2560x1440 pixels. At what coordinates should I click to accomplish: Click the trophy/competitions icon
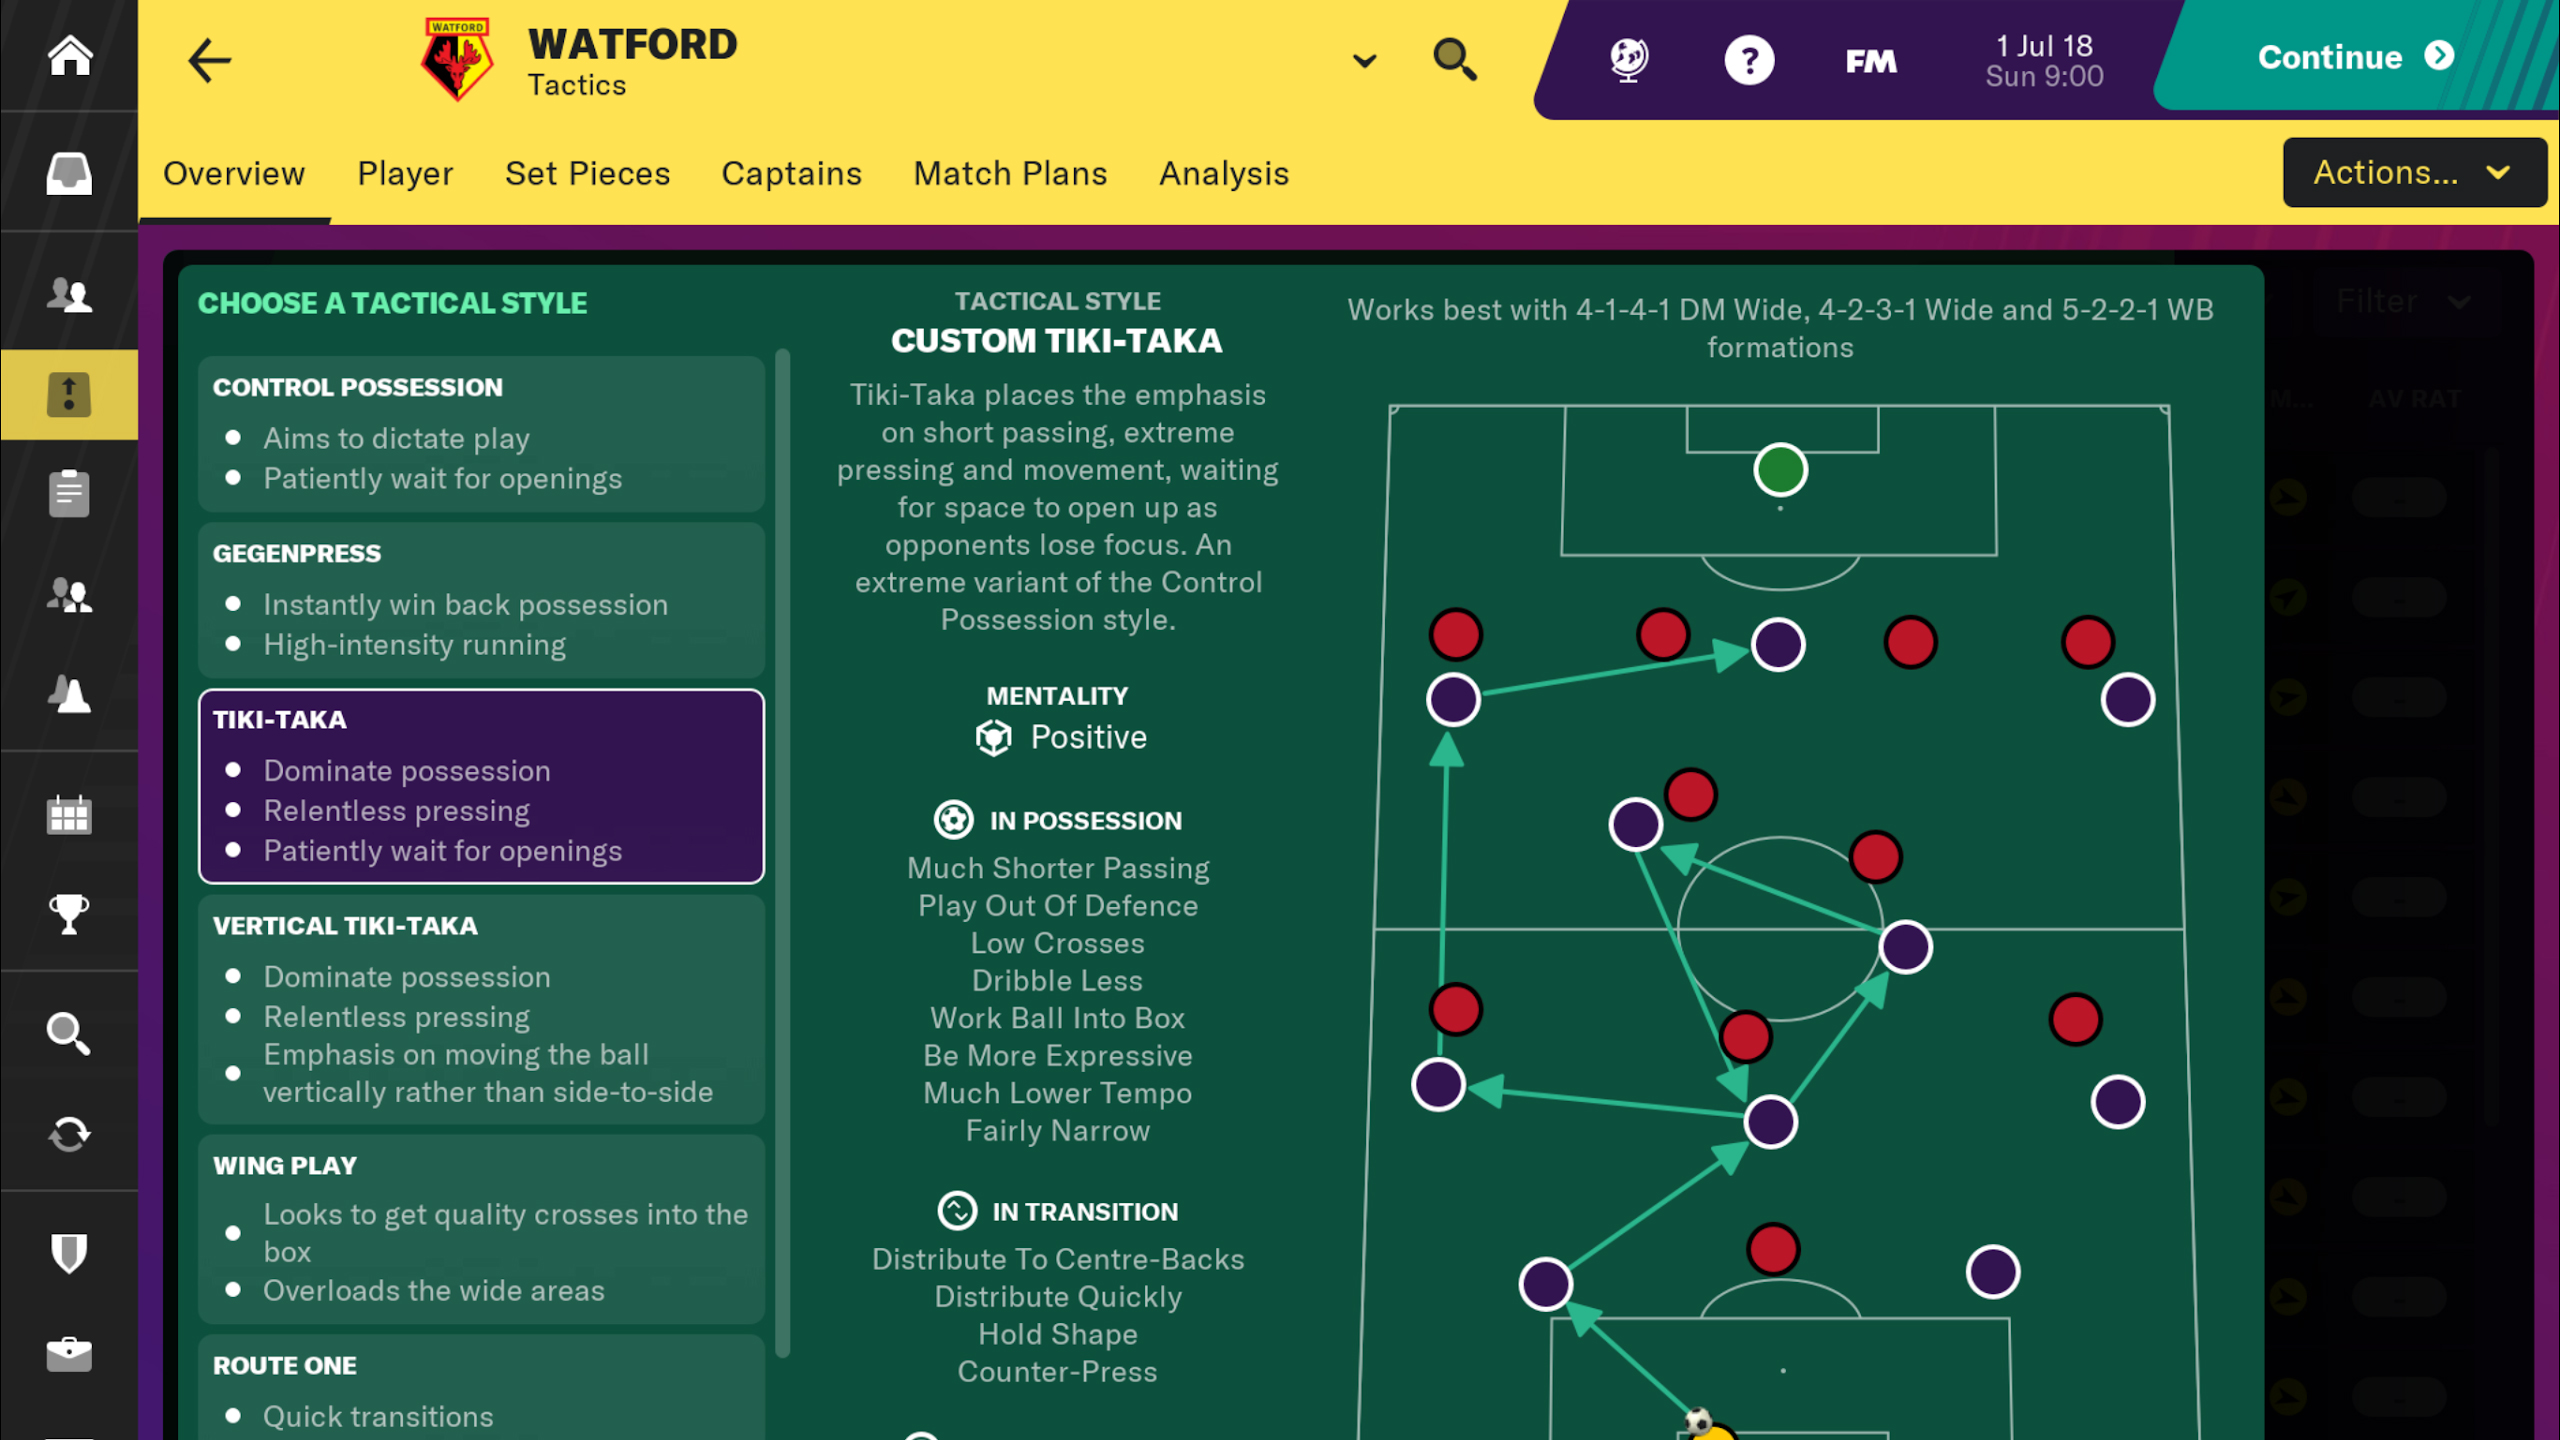click(x=69, y=914)
